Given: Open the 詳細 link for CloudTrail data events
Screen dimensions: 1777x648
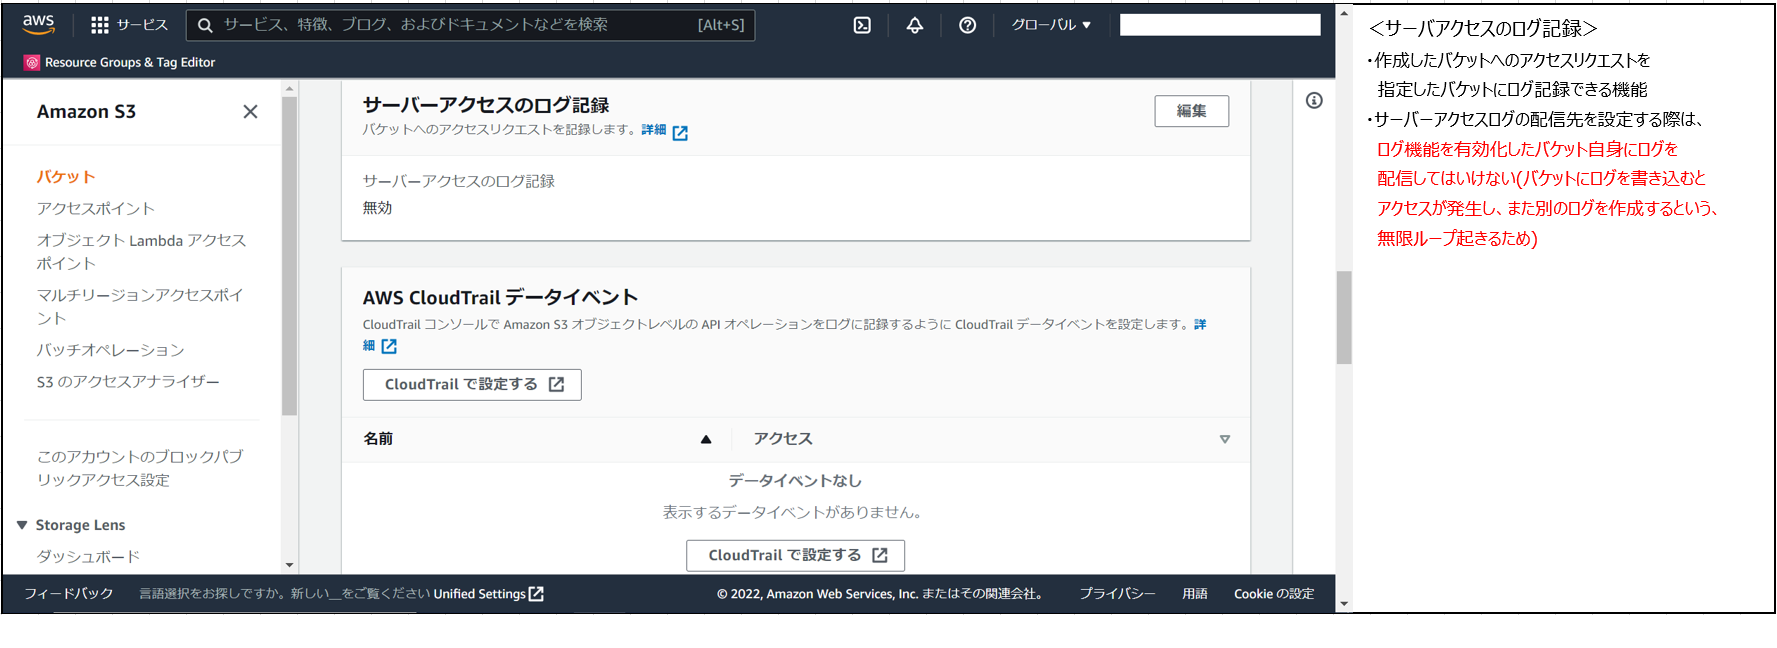Looking at the screenshot, I should pyautogui.click(x=1200, y=325).
